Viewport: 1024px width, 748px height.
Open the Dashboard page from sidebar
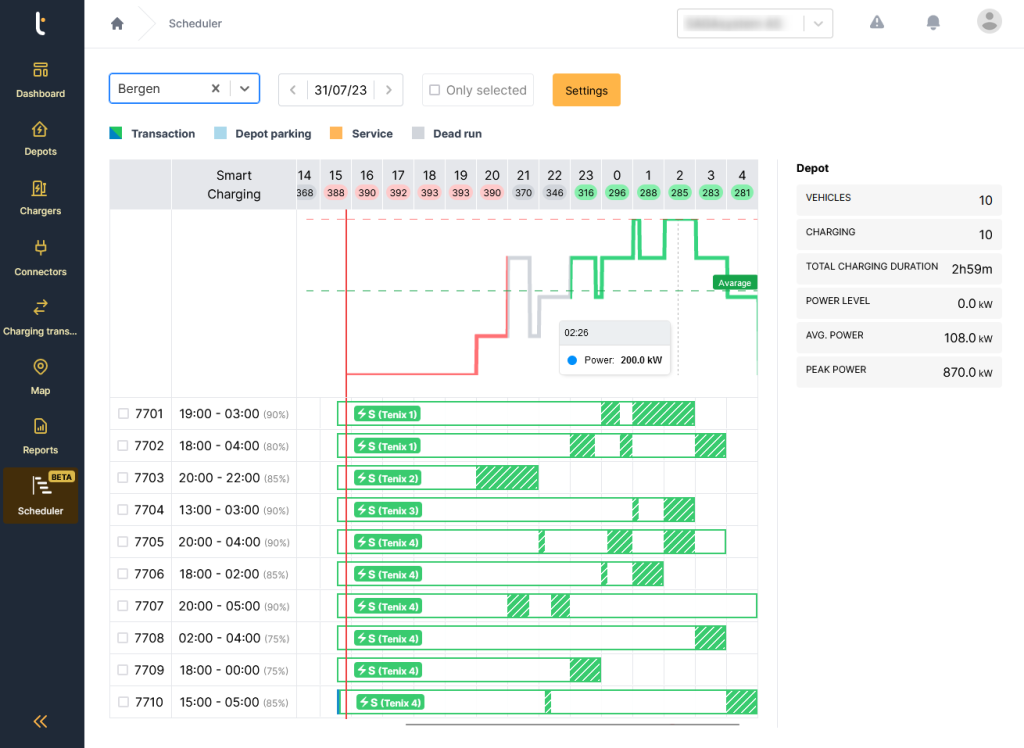(41, 80)
